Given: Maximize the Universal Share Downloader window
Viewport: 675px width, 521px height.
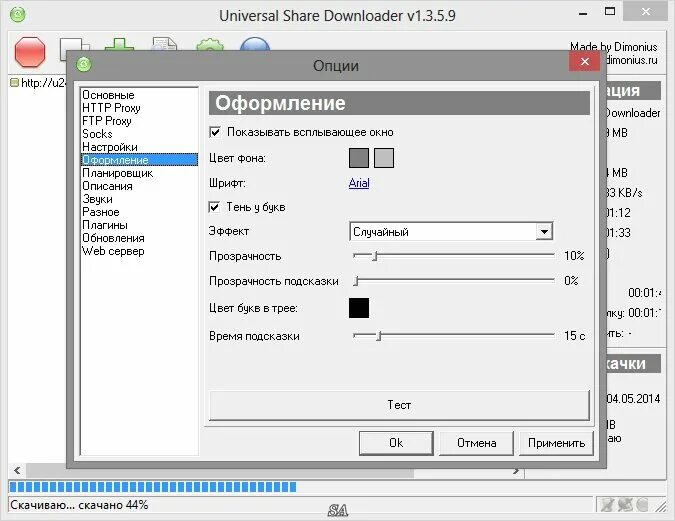Looking at the screenshot, I should 610,12.
